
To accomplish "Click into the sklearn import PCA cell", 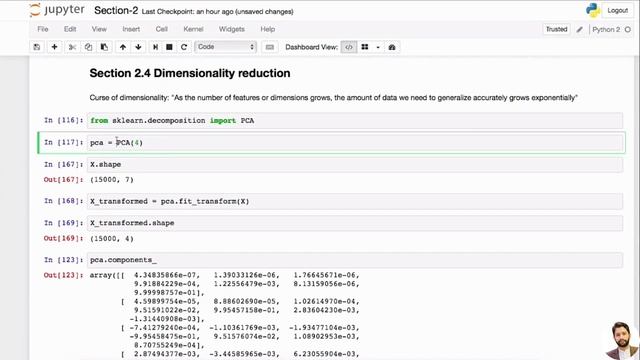I will (x=355, y=120).
